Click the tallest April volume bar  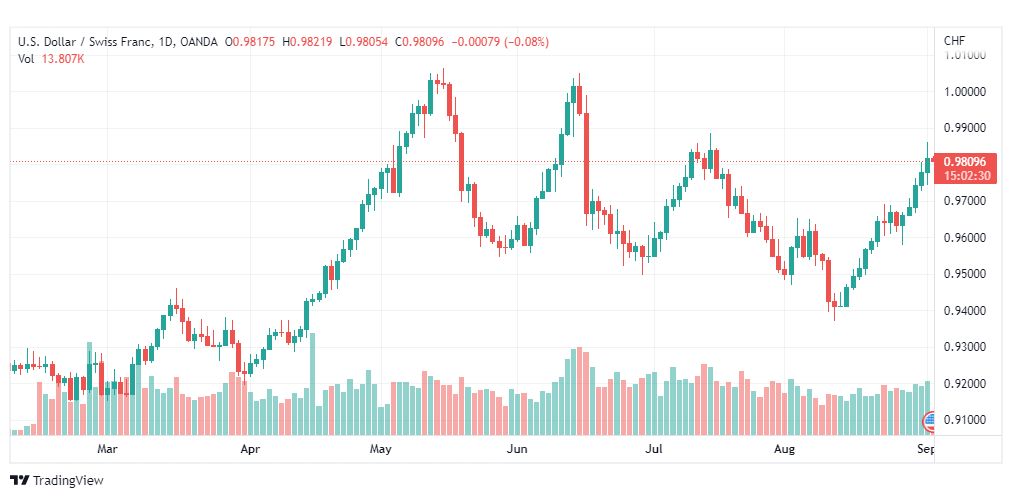(x=312, y=384)
